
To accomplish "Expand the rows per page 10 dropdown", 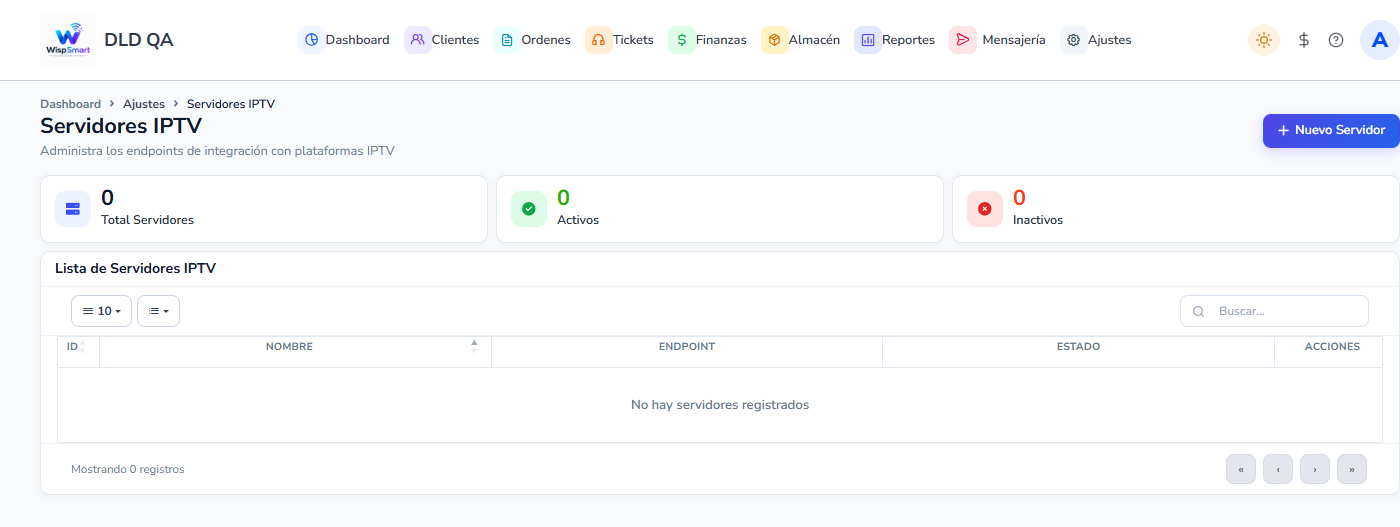I will [101, 311].
